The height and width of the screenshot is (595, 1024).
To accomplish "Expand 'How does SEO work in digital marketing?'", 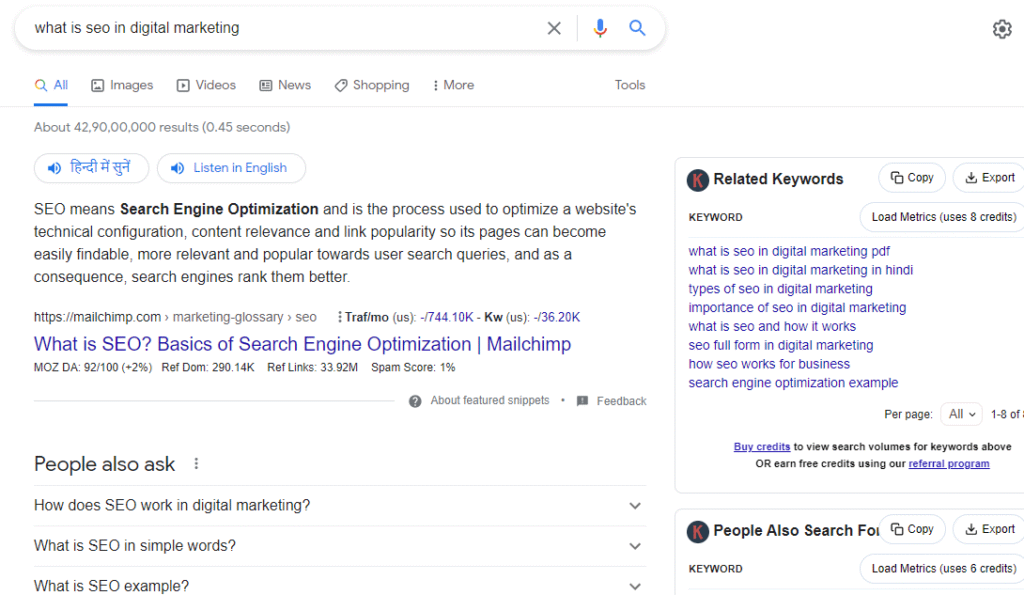I will (634, 506).
